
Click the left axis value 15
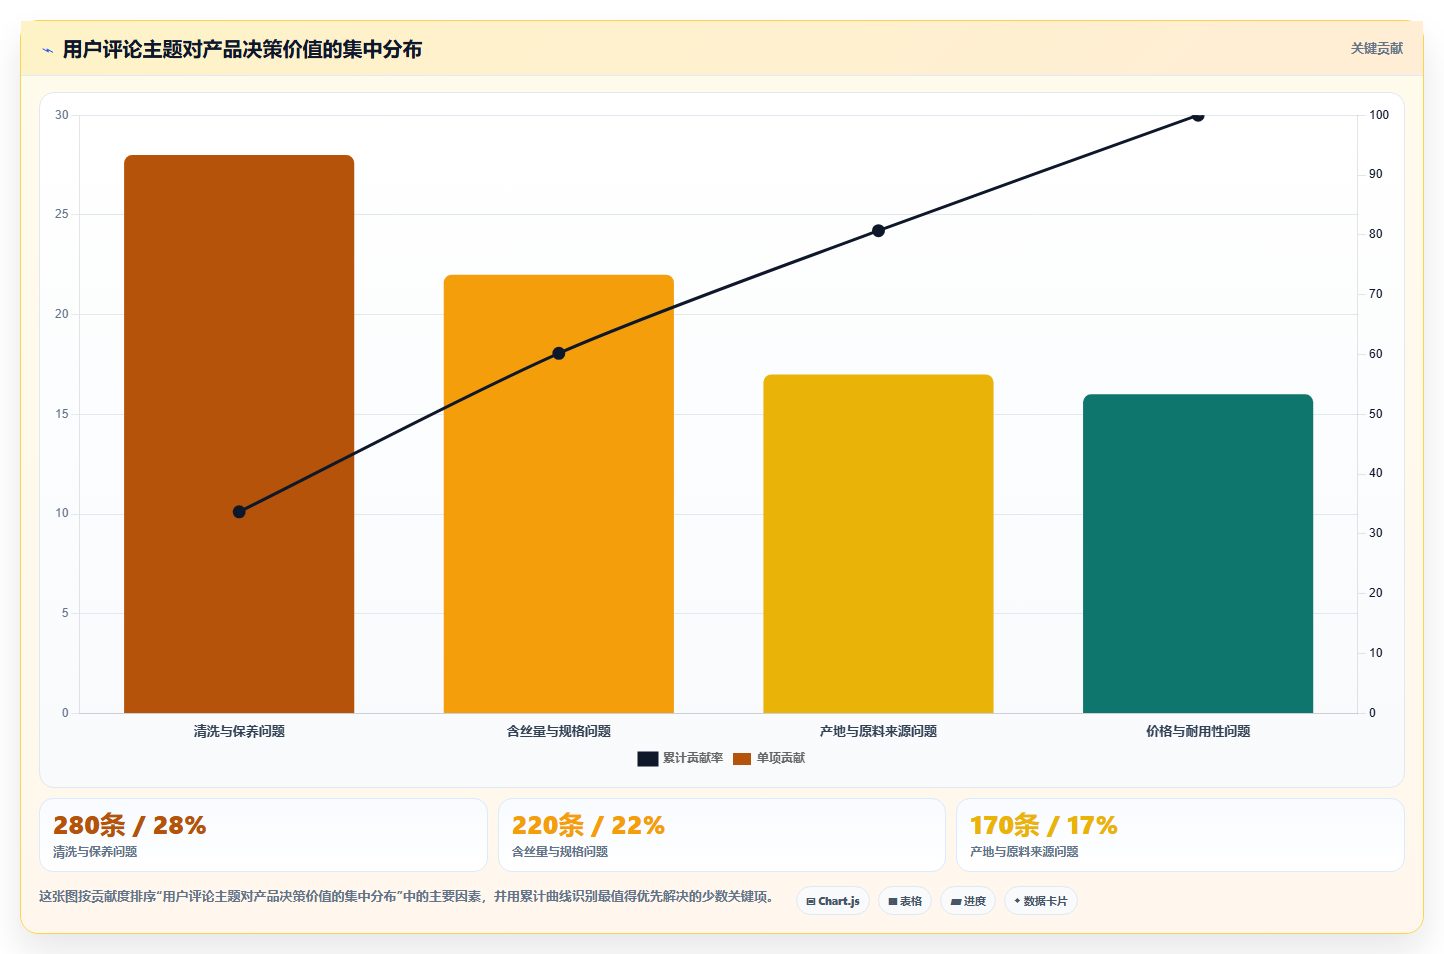(62, 414)
